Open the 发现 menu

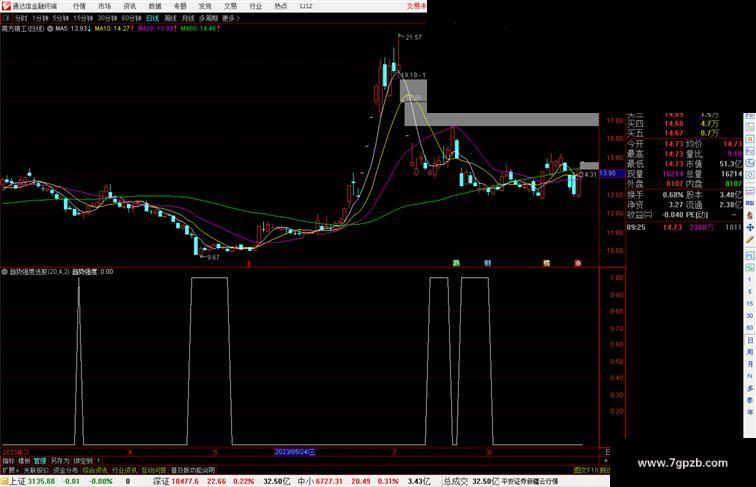(x=205, y=6)
